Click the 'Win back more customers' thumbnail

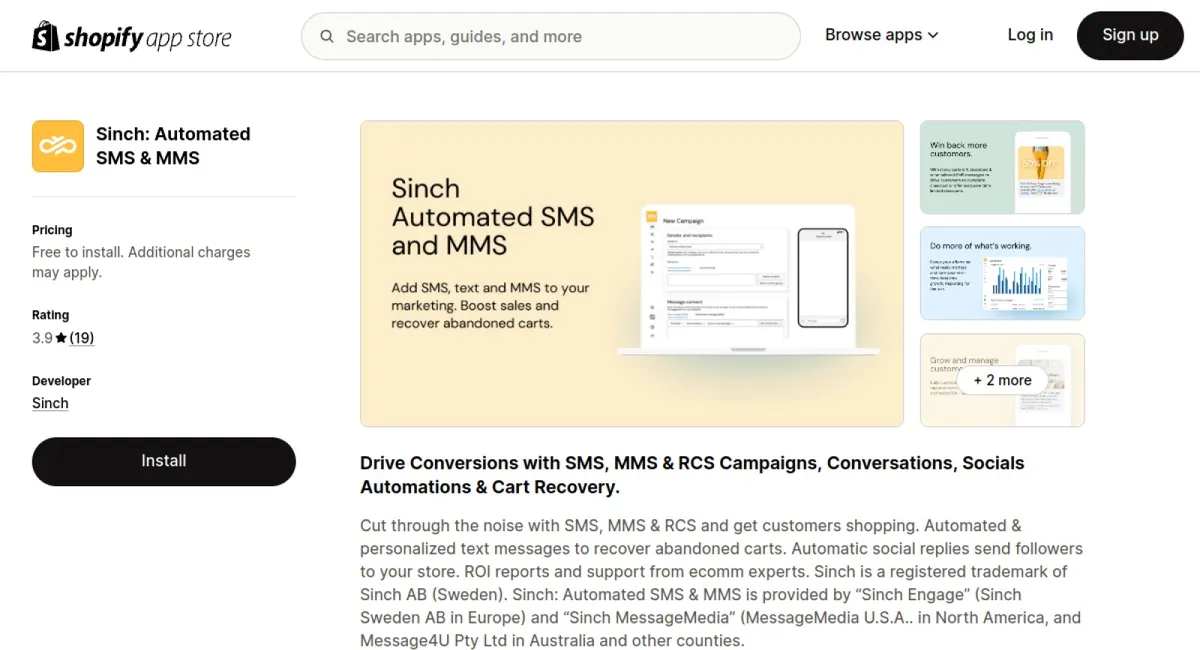pyautogui.click(x=1001, y=167)
